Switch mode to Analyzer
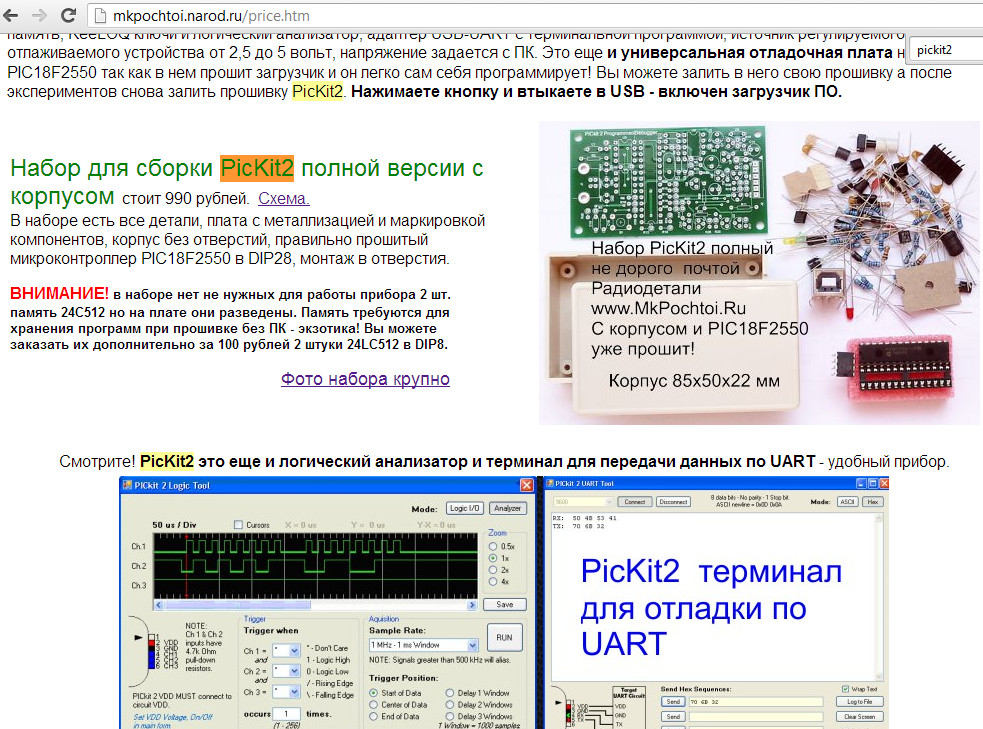Screen dimensions: 983x729 [x=509, y=508]
